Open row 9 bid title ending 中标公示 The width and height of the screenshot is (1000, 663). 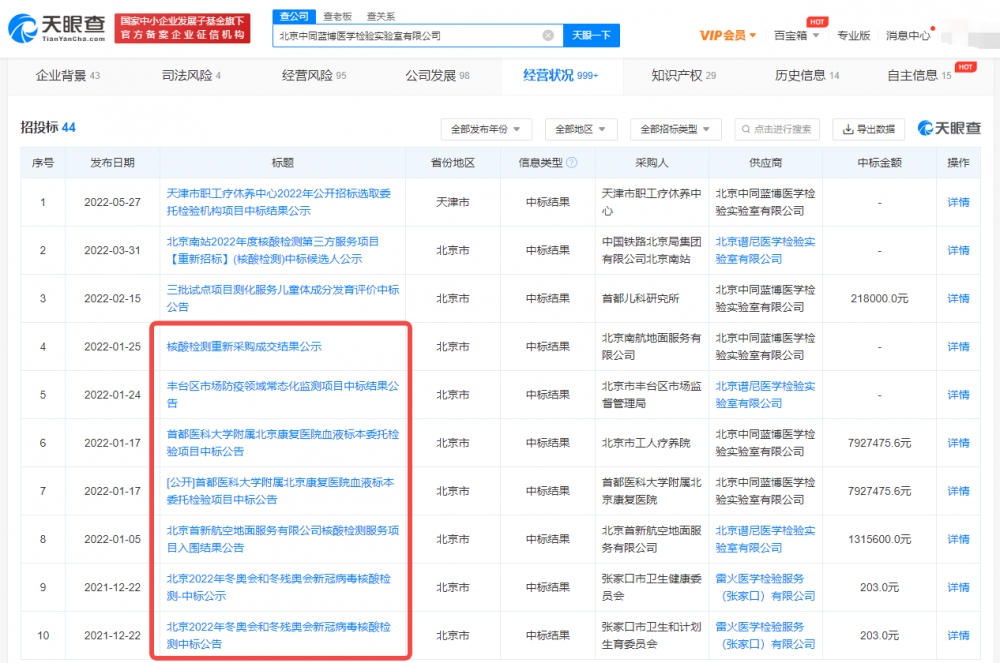click(x=279, y=587)
